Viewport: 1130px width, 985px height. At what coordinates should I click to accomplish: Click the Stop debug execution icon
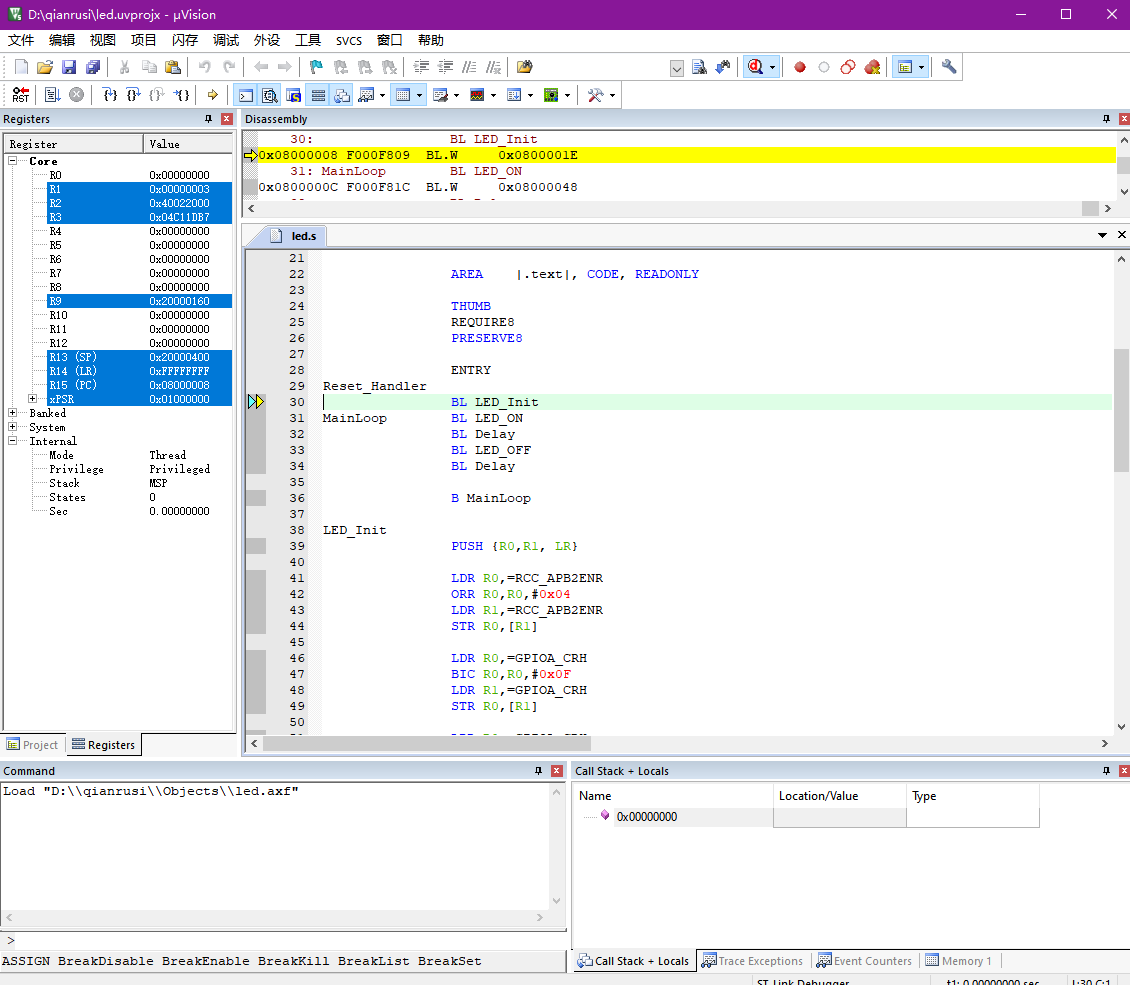click(76, 94)
